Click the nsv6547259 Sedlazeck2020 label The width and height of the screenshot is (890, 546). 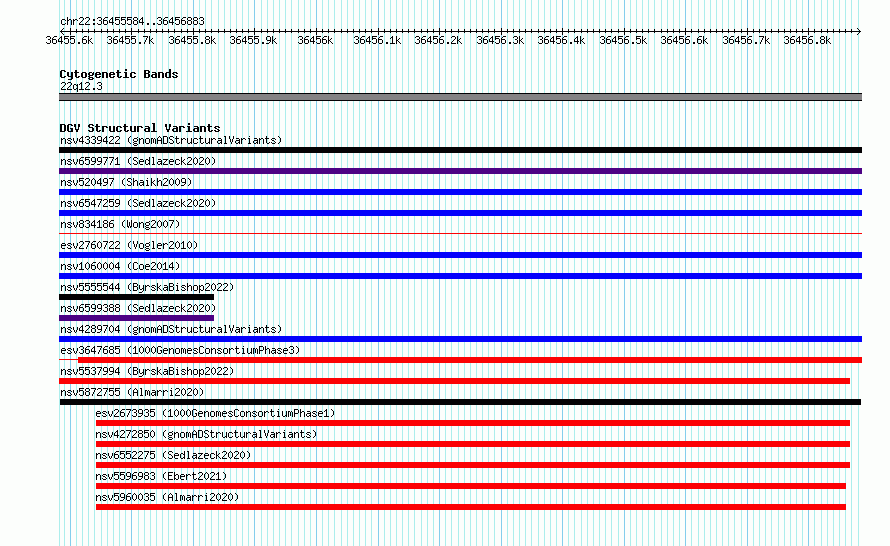click(x=138, y=203)
